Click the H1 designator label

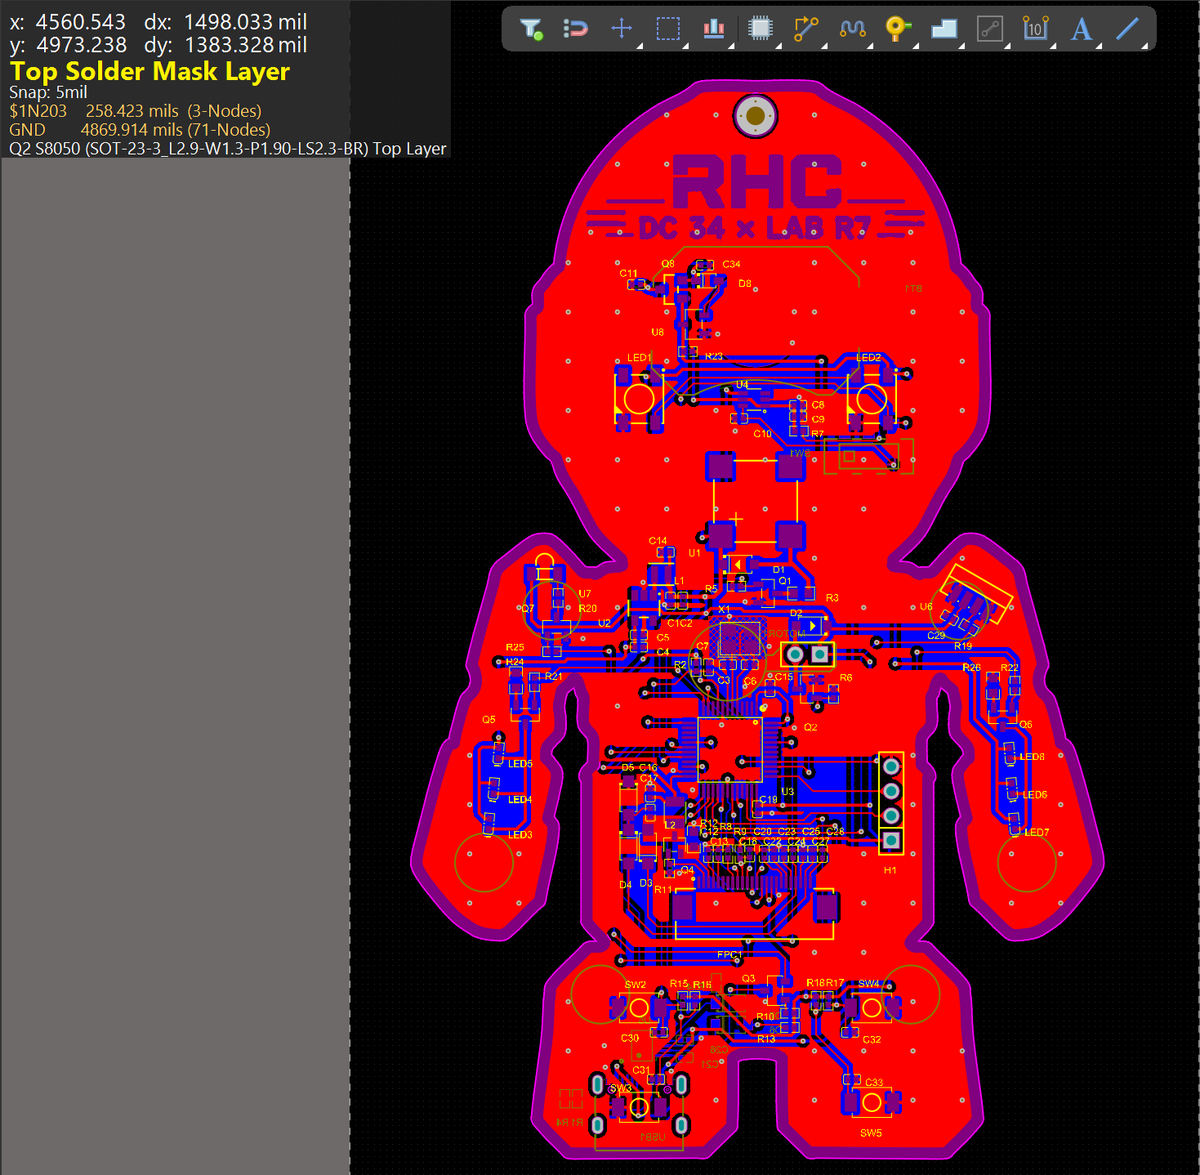[x=890, y=871]
